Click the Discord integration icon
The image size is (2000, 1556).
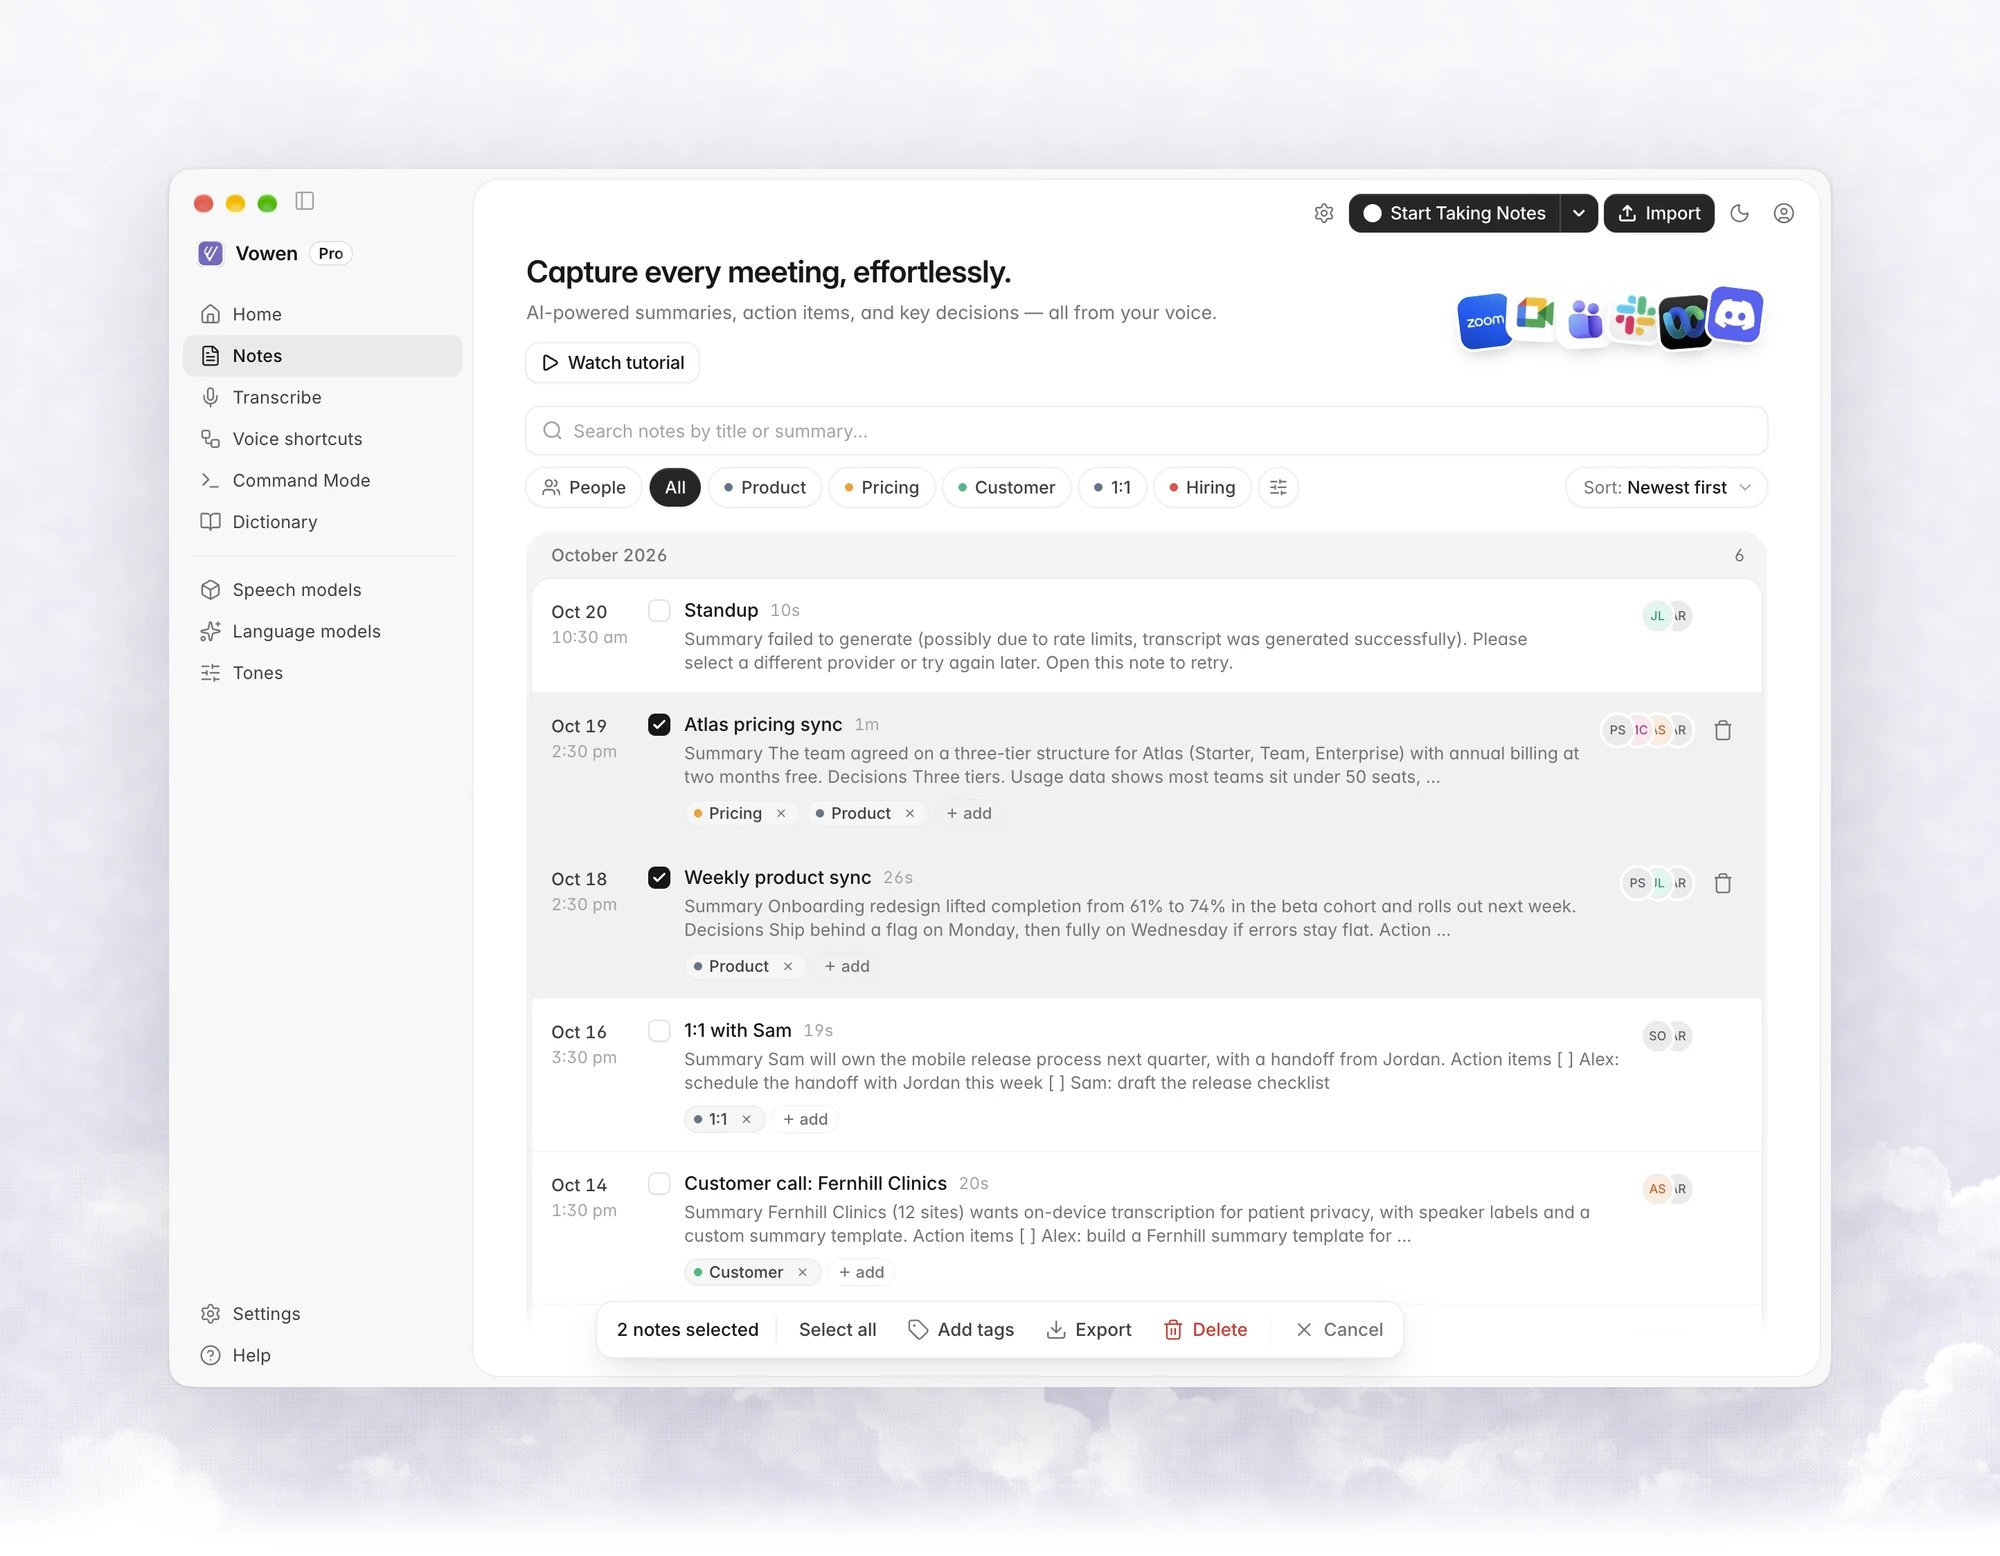[1736, 315]
